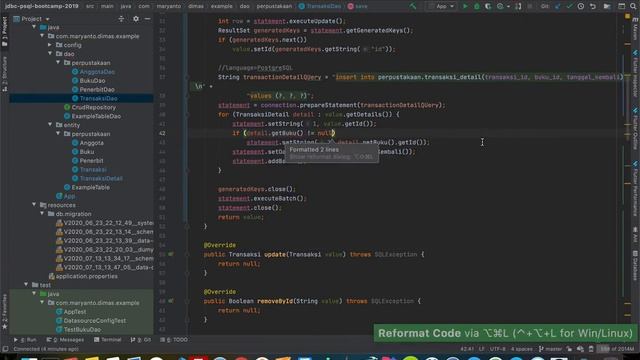640x360 pixels.
Task: Open AnggotaDao in the project tree
Action: pyautogui.click(x=93, y=71)
